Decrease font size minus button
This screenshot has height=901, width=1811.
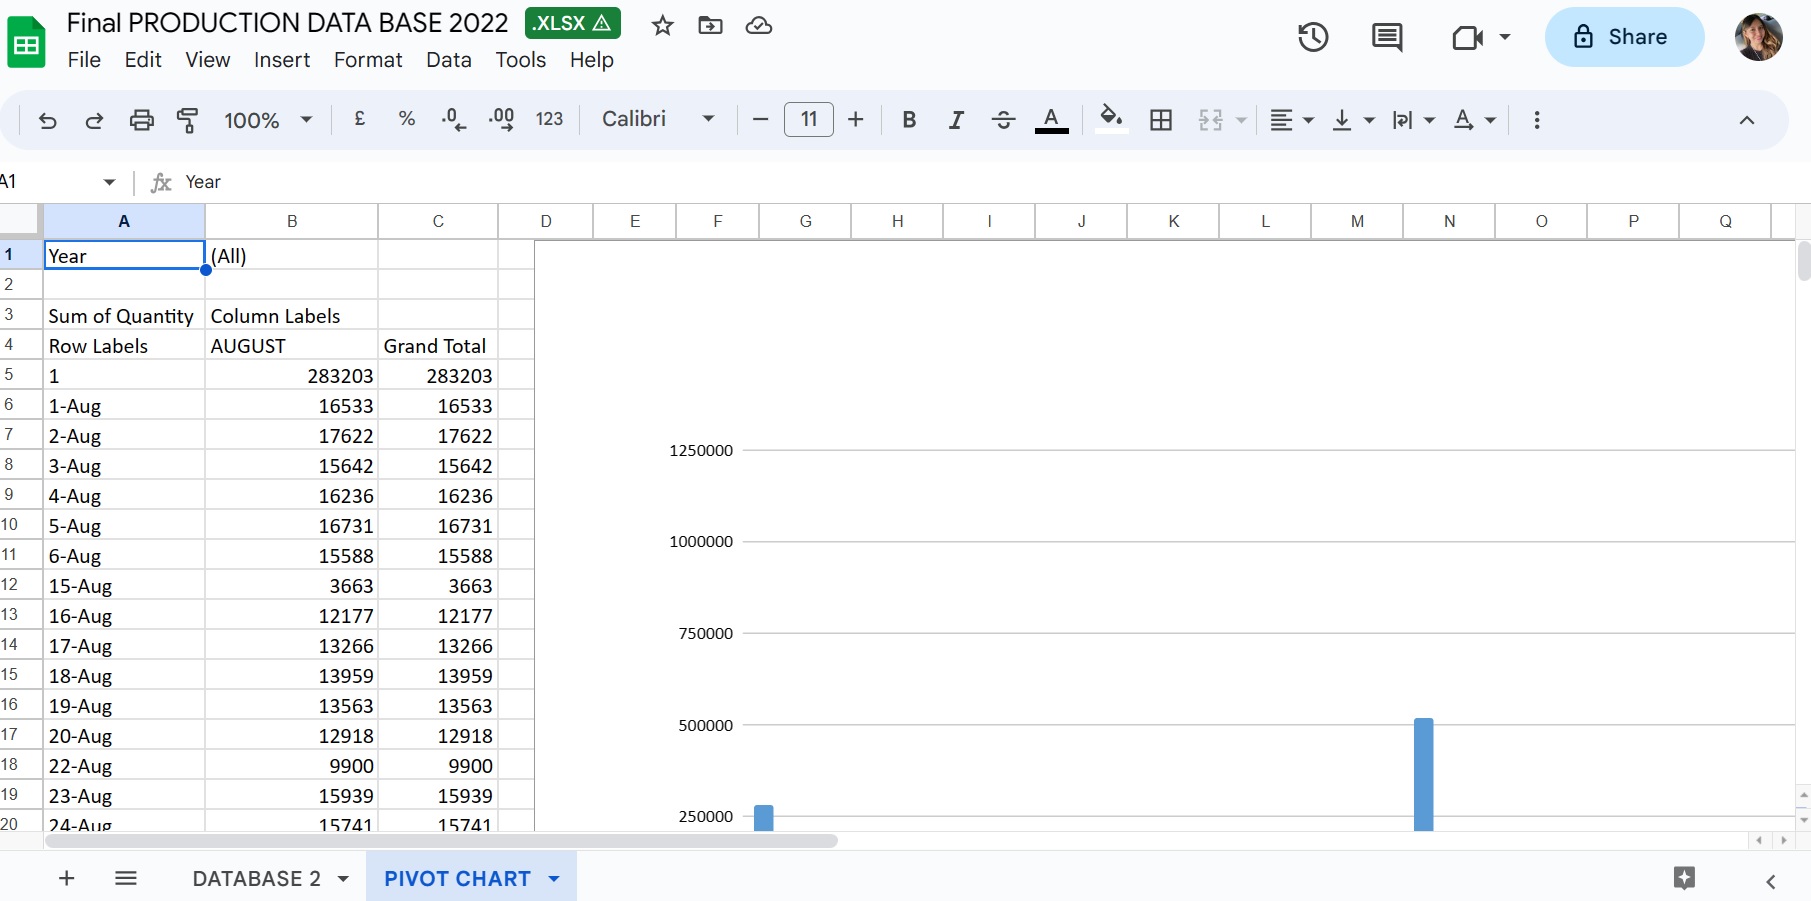pos(760,120)
